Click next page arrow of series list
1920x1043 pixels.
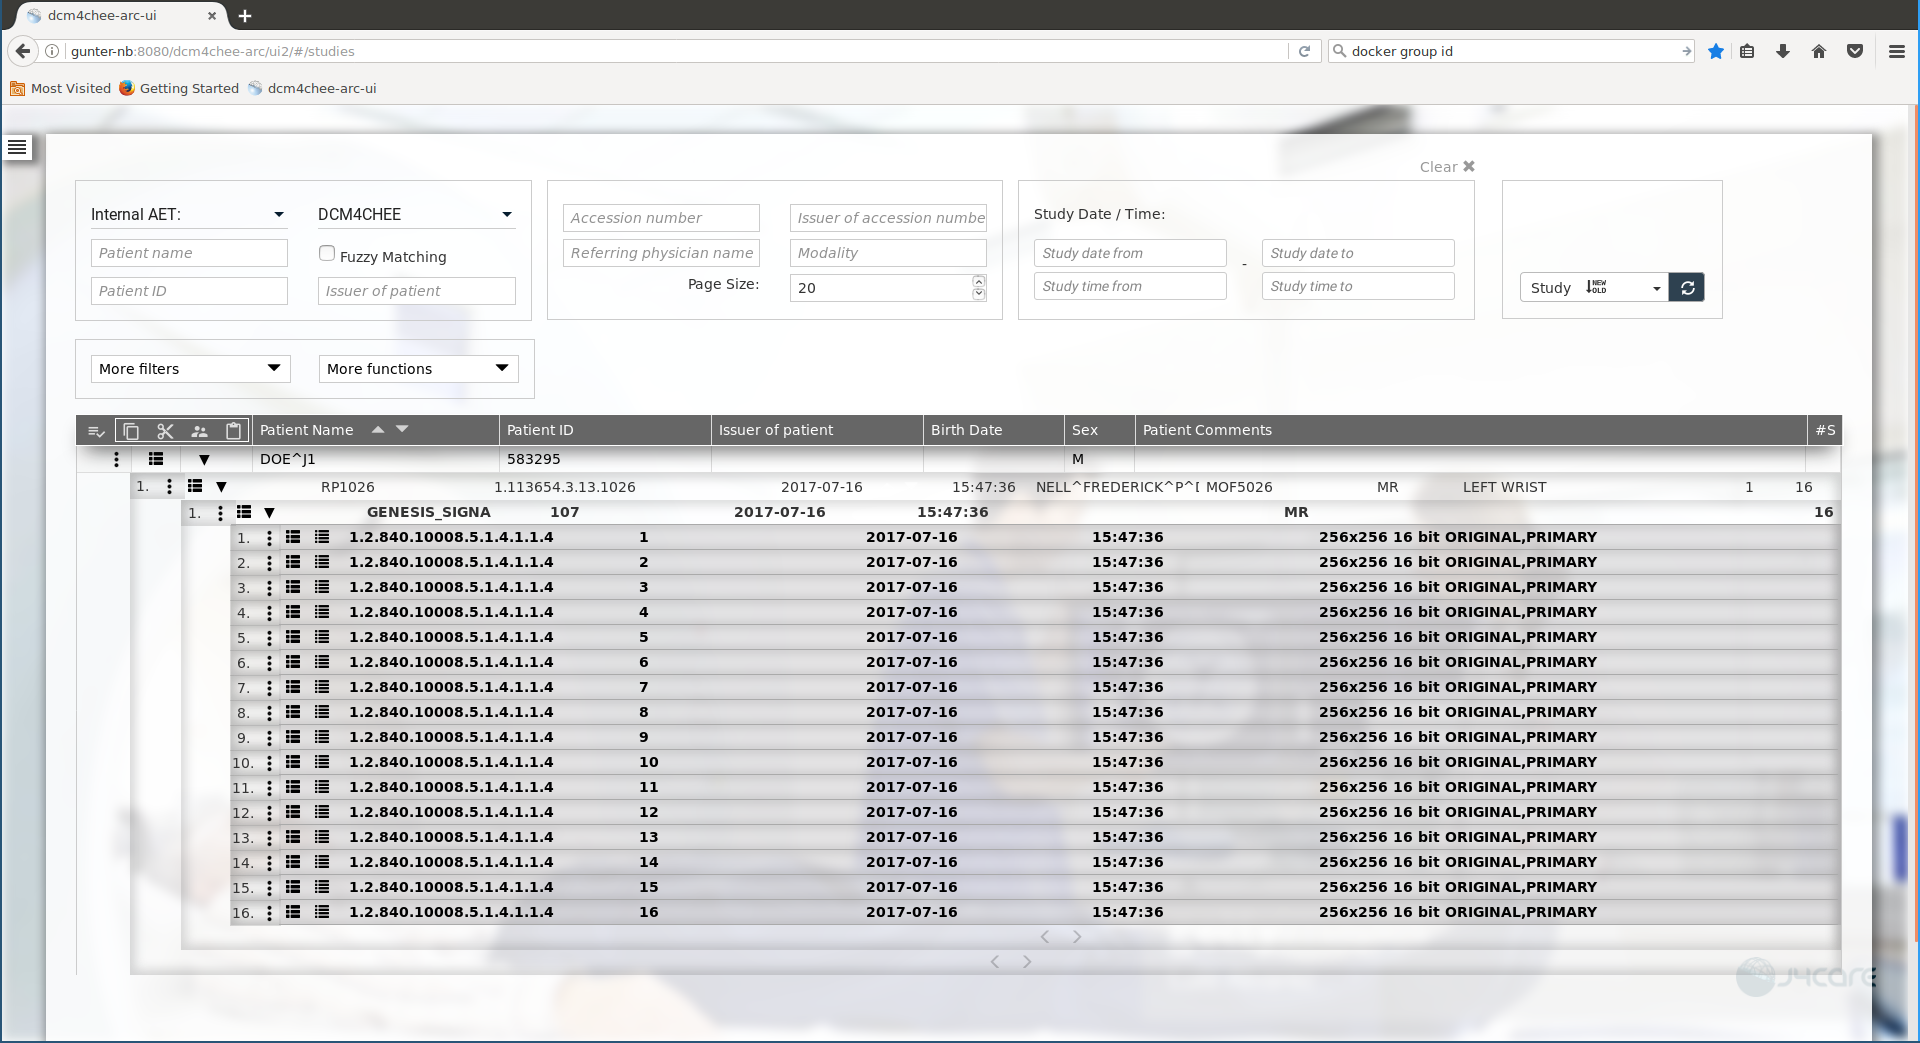[x=1027, y=962]
